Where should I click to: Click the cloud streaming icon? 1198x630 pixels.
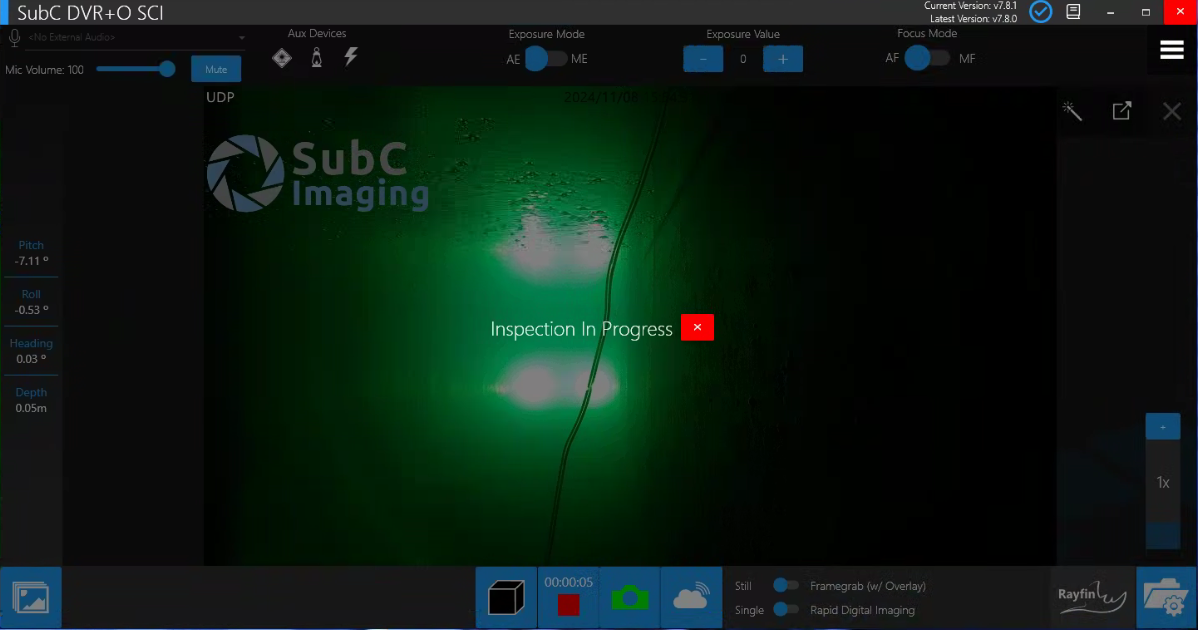(x=691, y=598)
